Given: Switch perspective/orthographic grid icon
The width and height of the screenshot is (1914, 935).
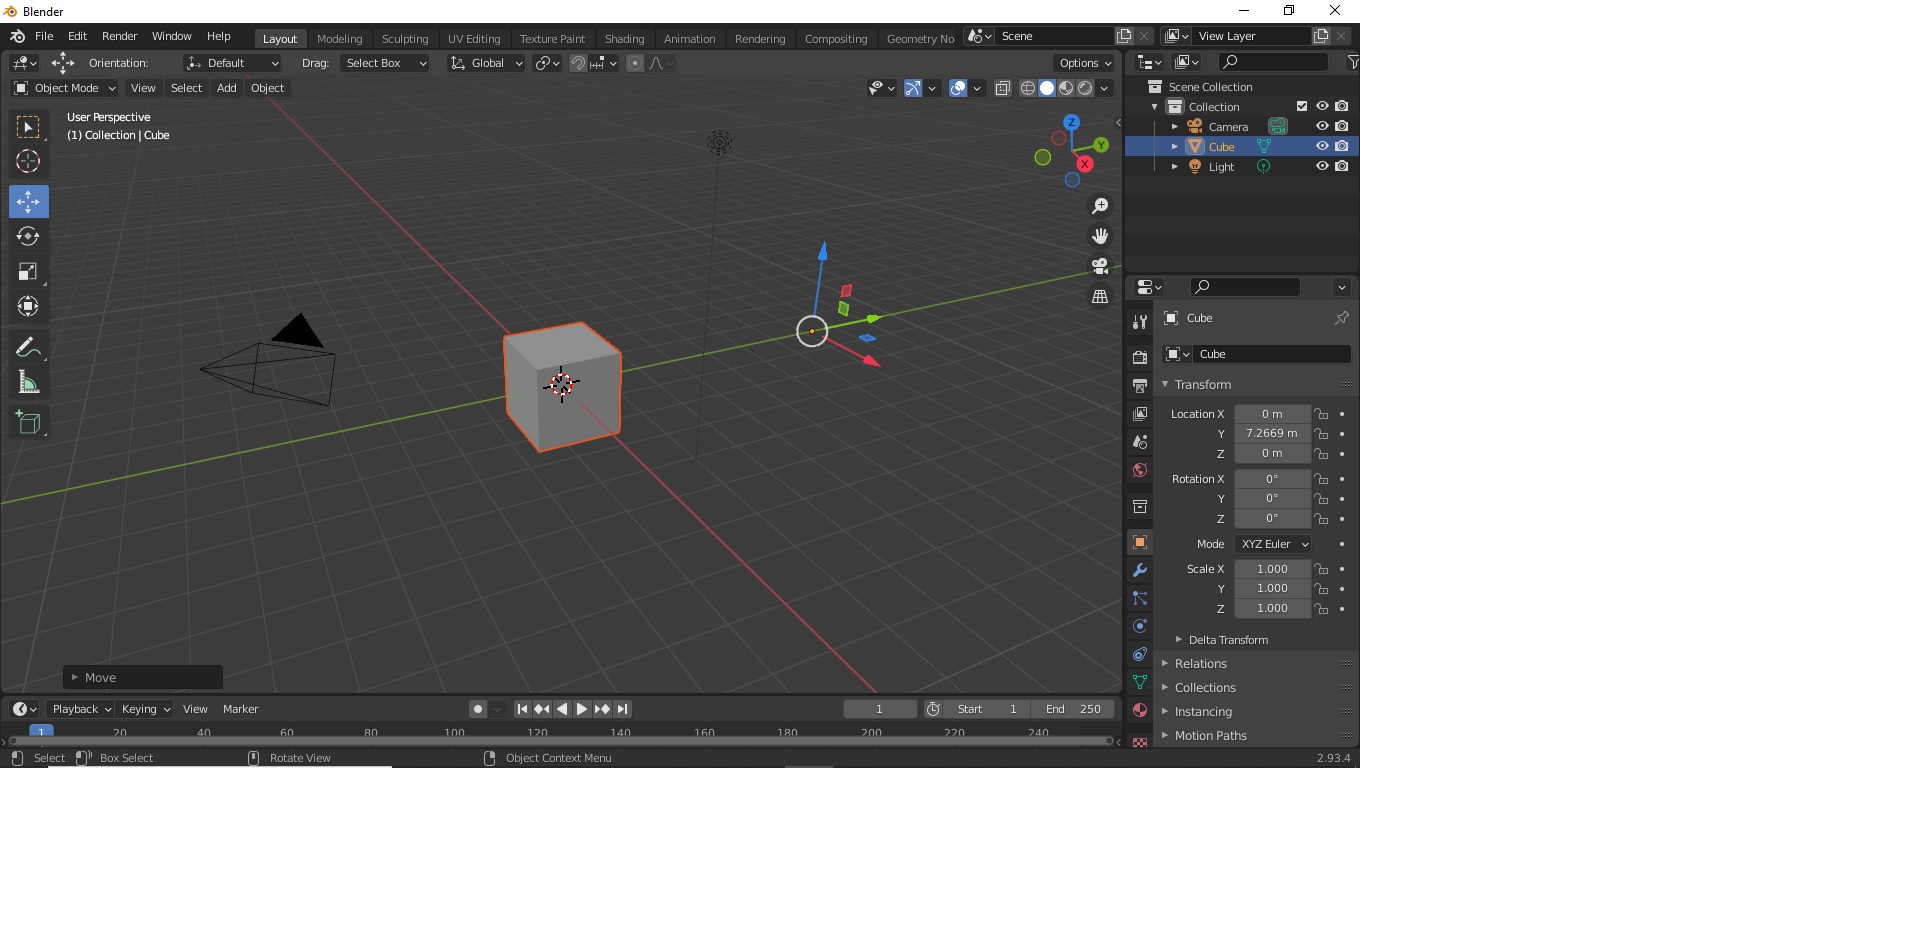Looking at the screenshot, I should click(x=1100, y=297).
